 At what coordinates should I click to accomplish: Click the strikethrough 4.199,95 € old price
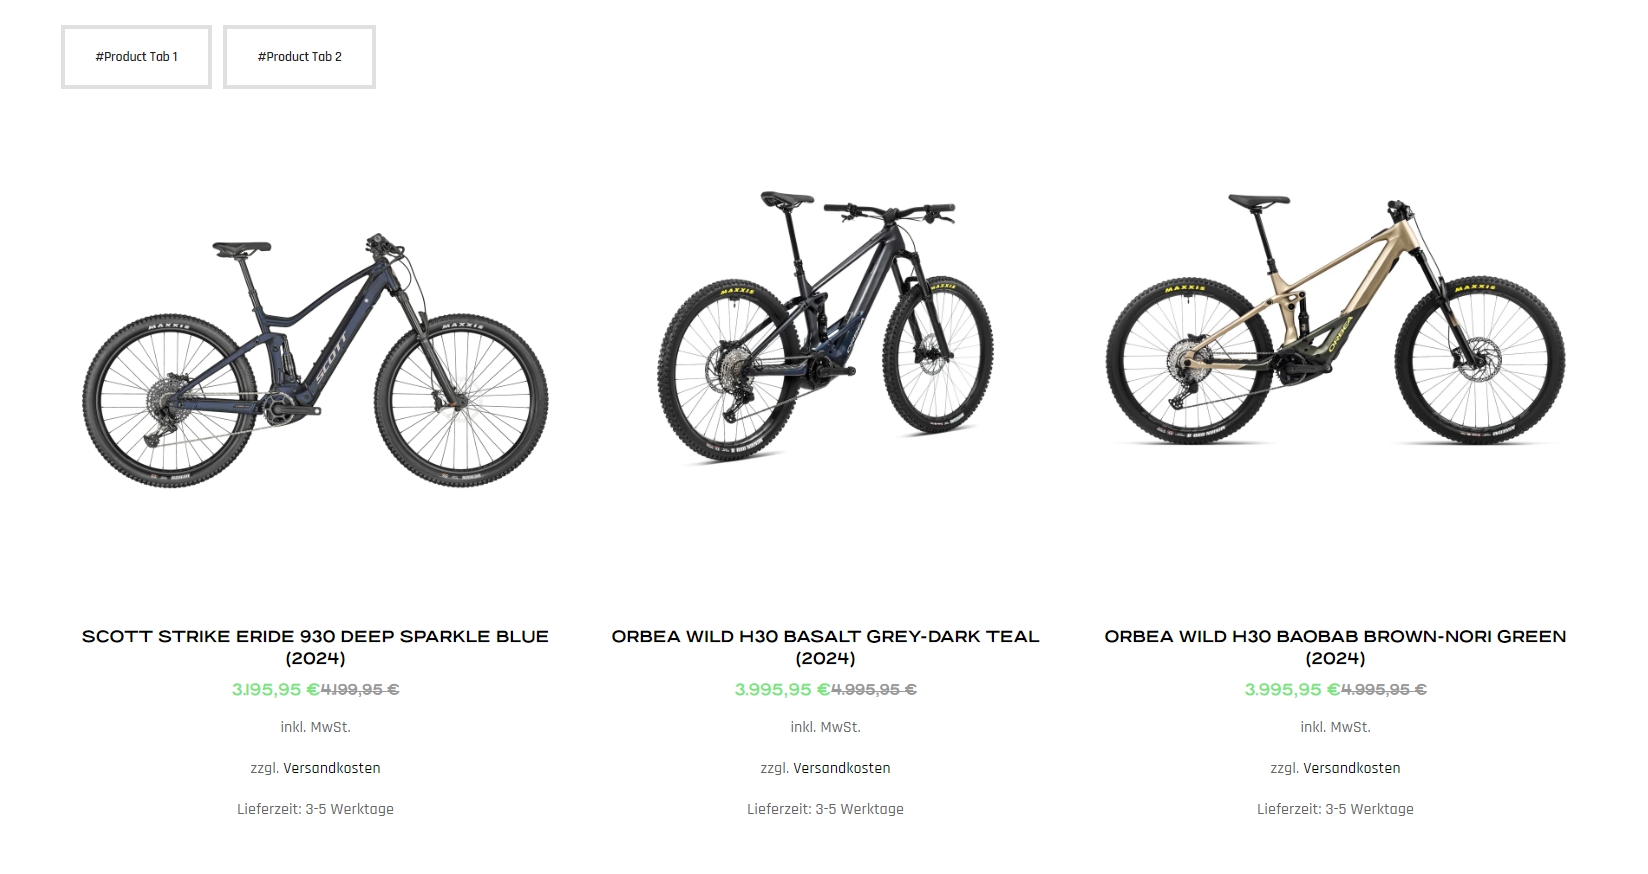tap(360, 689)
